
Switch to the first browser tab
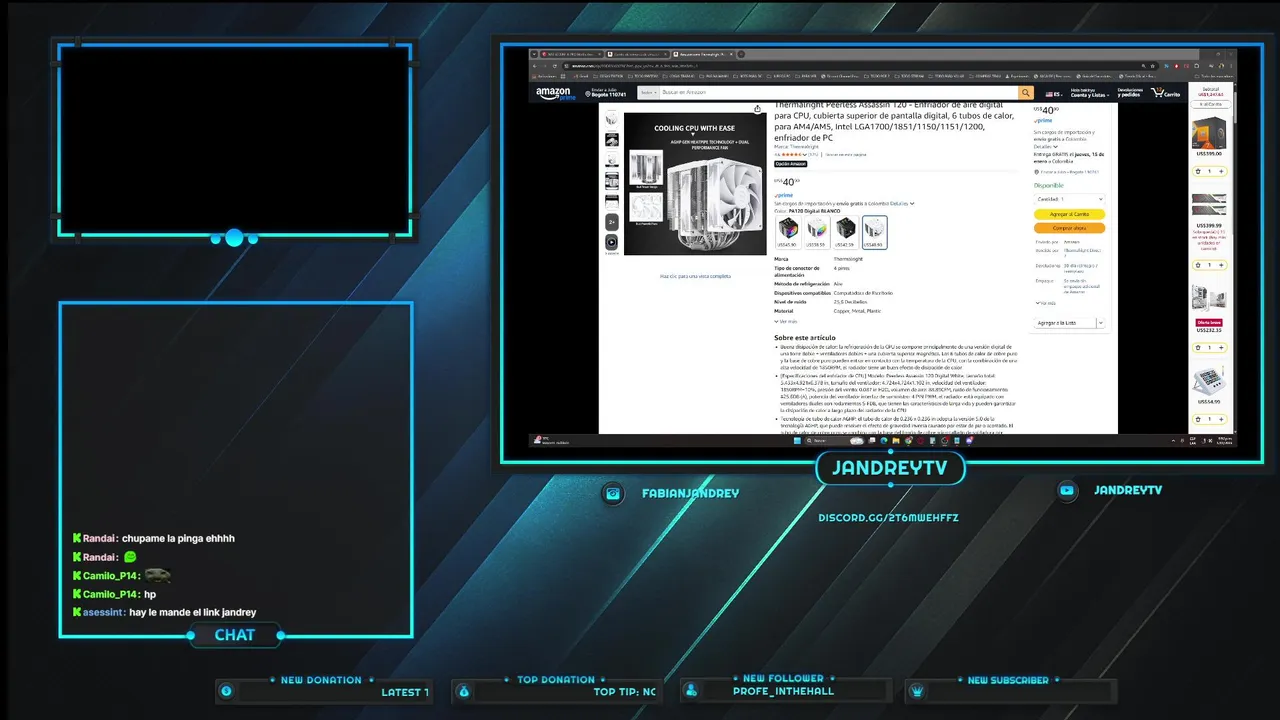coord(572,54)
